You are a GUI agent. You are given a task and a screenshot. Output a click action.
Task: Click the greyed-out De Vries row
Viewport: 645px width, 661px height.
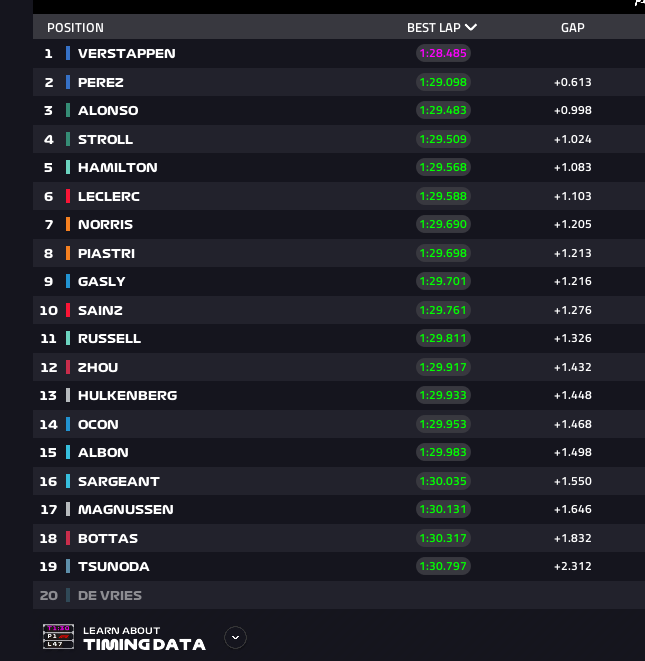tap(339, 595)
